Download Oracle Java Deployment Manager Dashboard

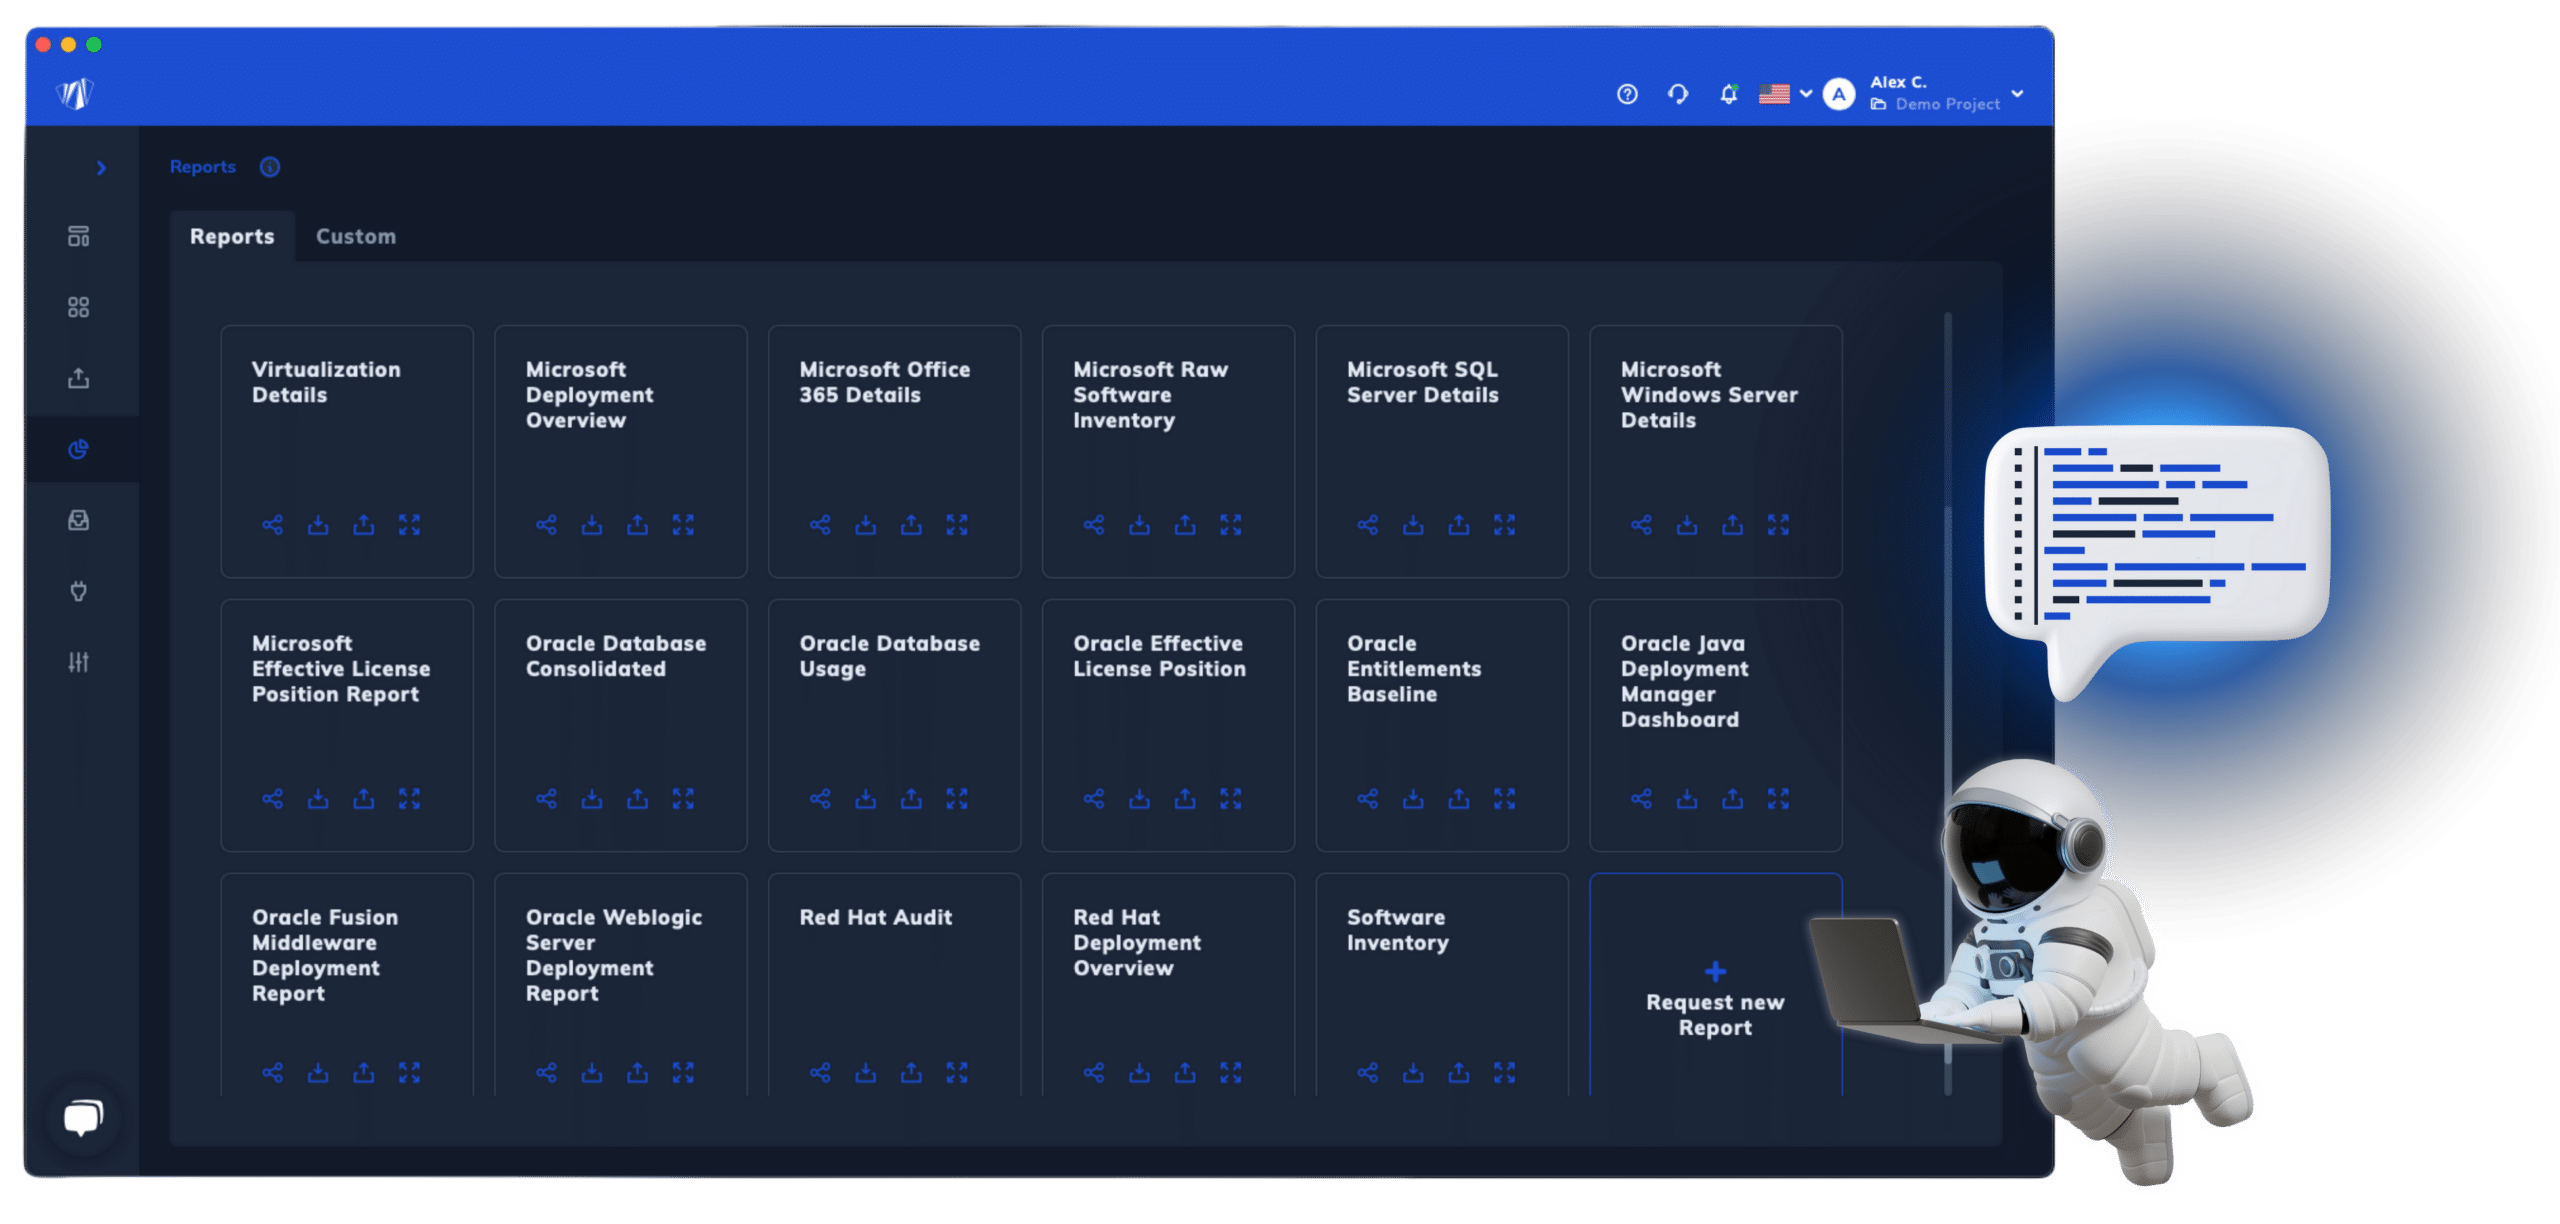(x=1687, y=799)
